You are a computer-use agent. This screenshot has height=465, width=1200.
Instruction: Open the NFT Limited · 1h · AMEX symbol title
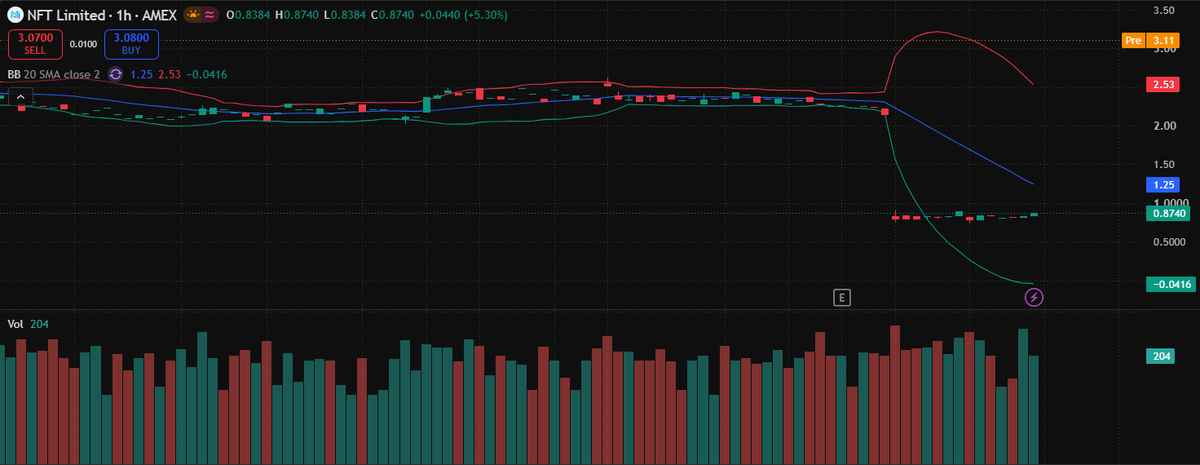[x=100, y=15]
